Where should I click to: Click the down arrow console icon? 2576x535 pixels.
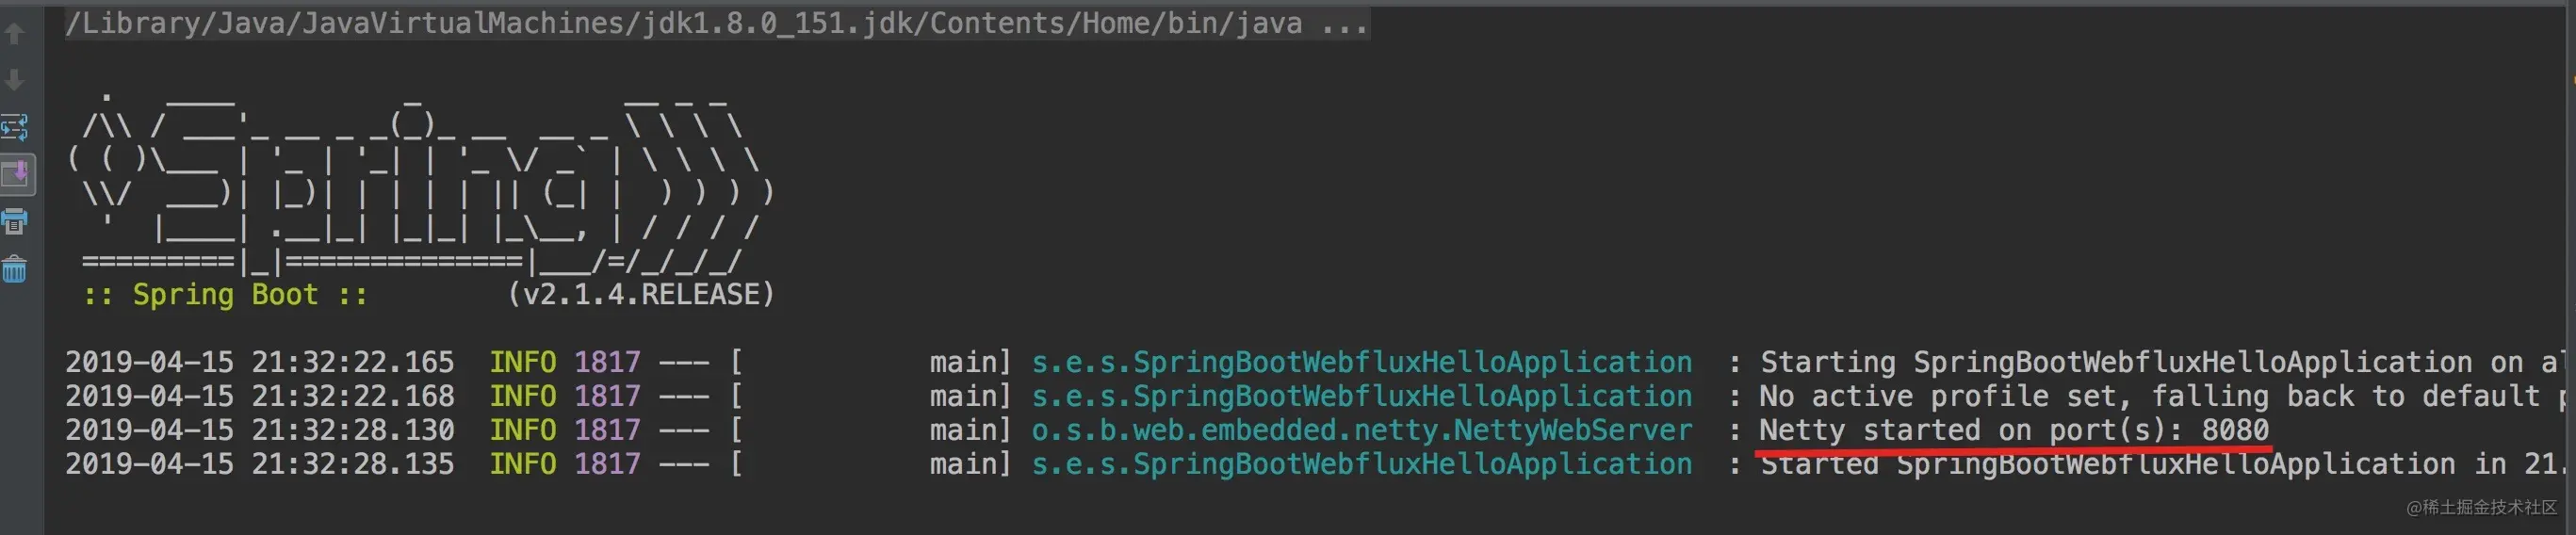point(15,80)
